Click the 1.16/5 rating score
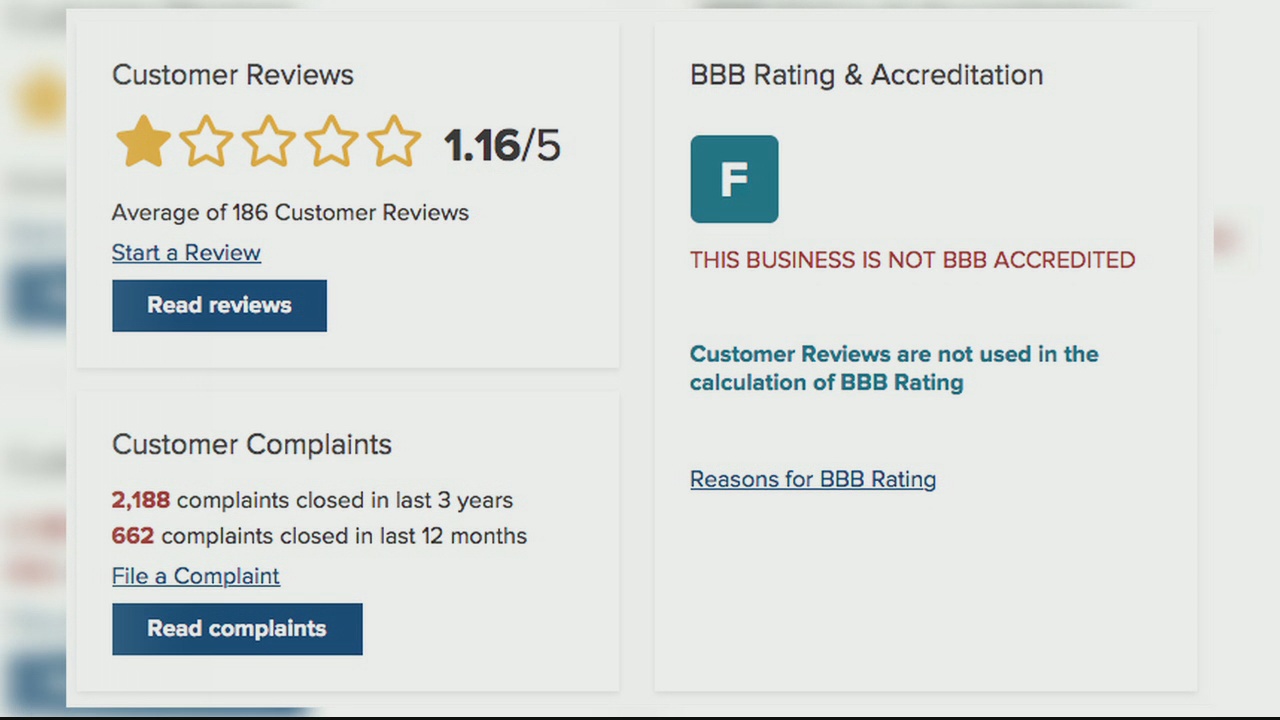This screenshot has height=720, width=1280. 502,146
